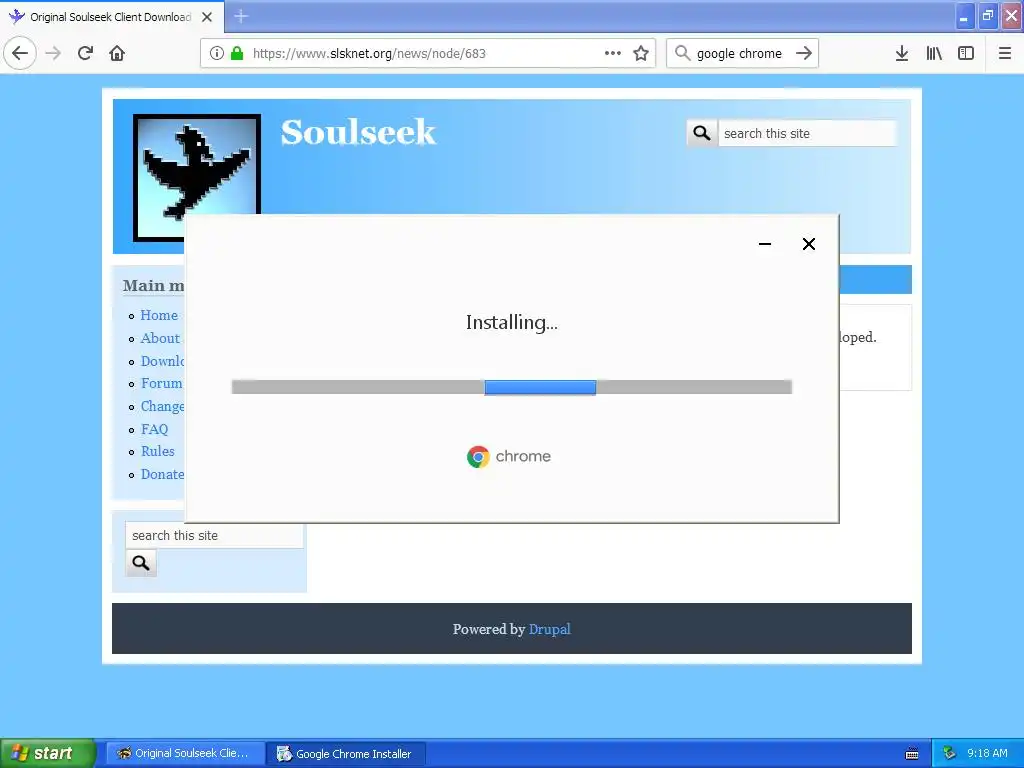This screenshot has width=1024, height=768.
Task: Open the Forum menu link
Action: (161, 383)
